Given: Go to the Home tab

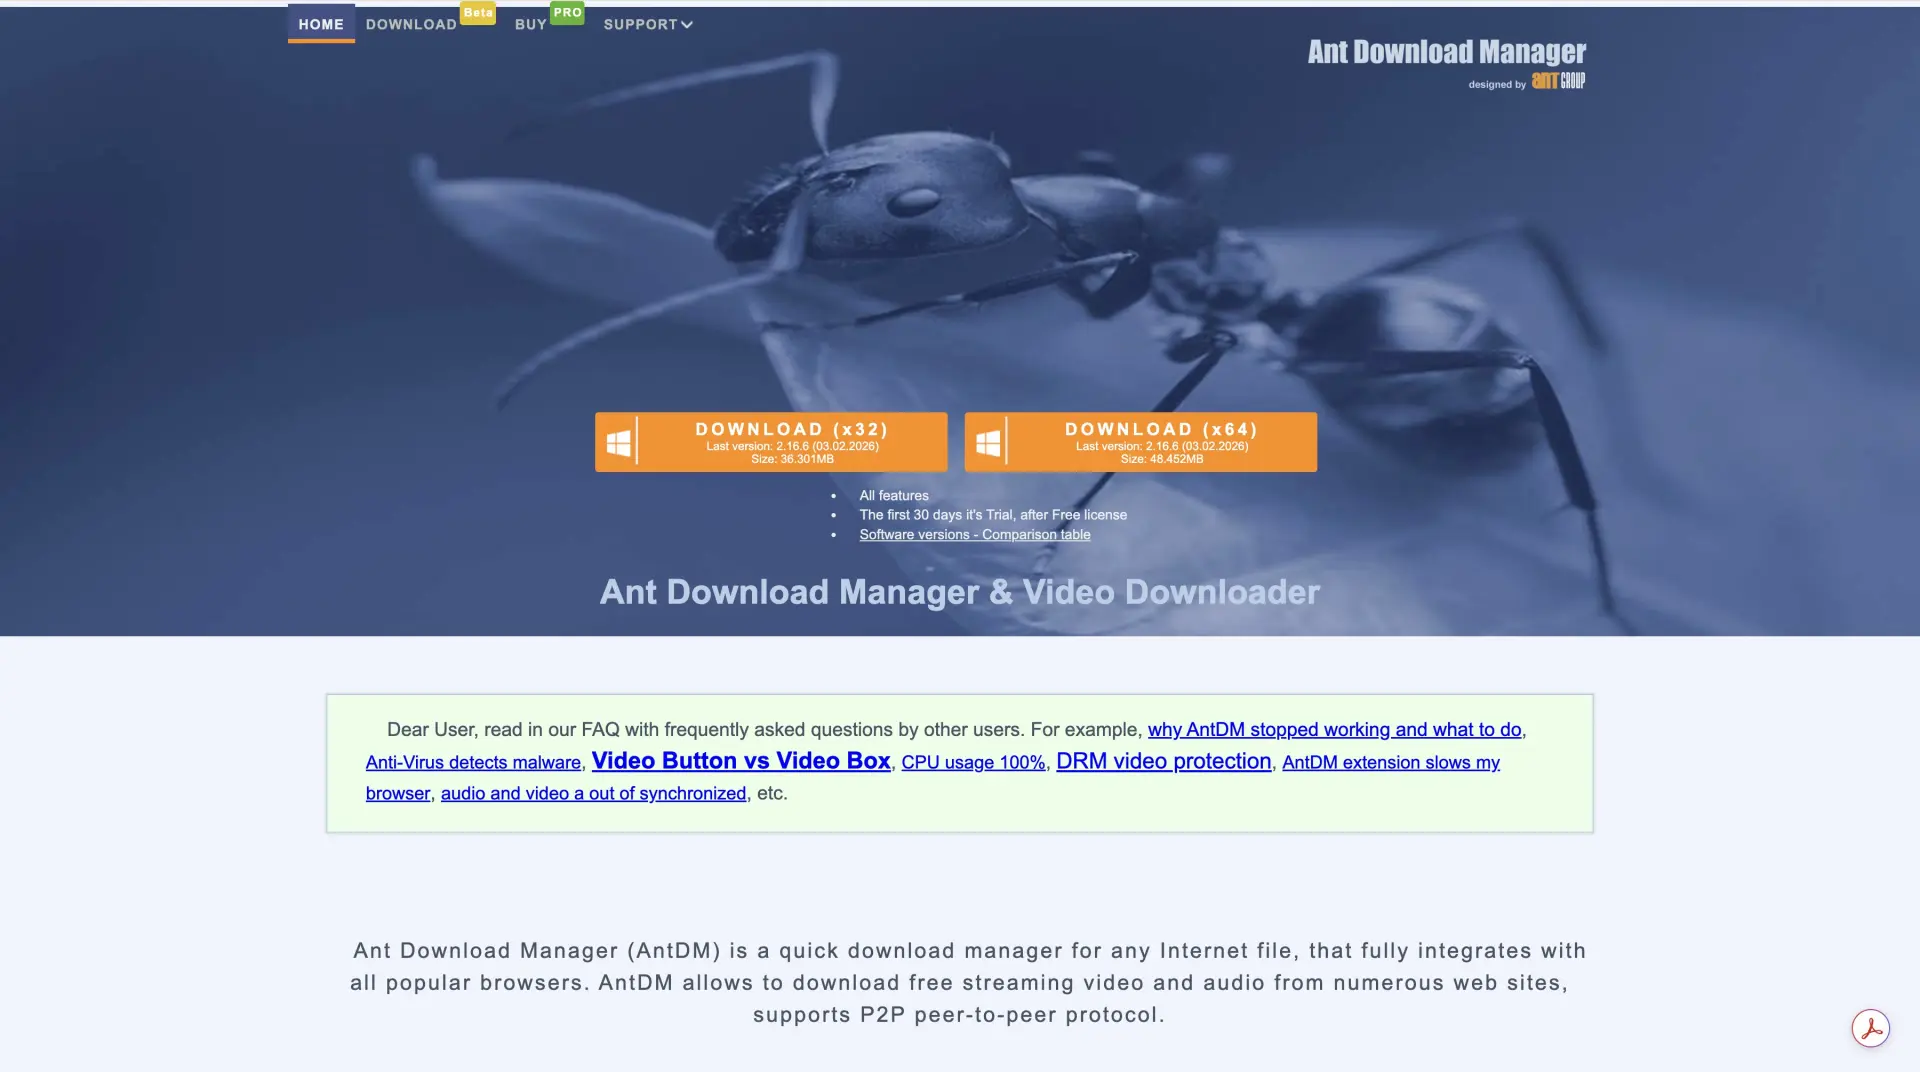Looking at the screenshot, I should (x=321, y=24).
